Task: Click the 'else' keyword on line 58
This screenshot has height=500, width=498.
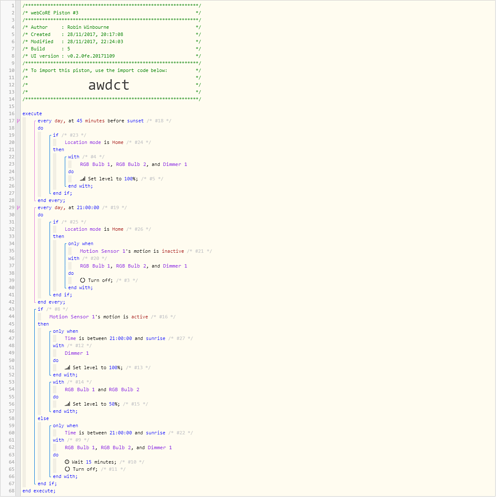Action: pos(43,419)
